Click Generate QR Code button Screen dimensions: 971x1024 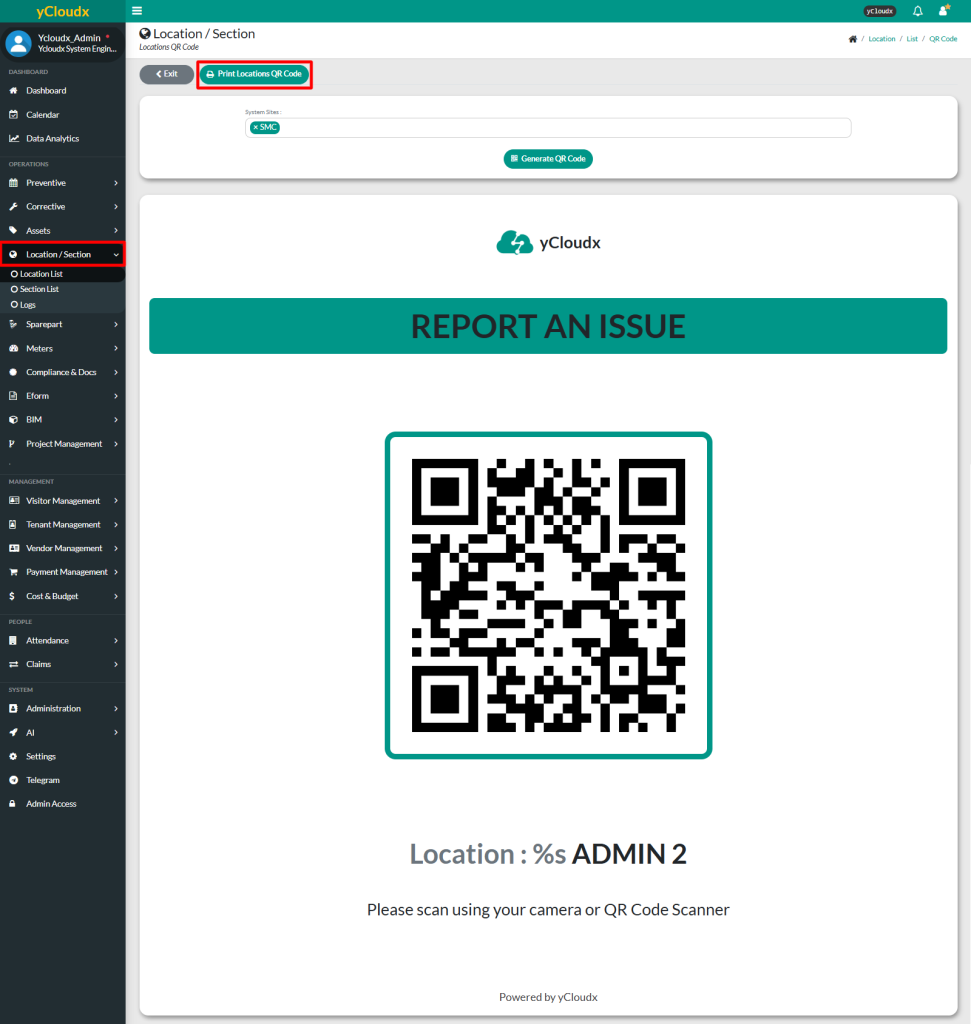tap(548, 159)
